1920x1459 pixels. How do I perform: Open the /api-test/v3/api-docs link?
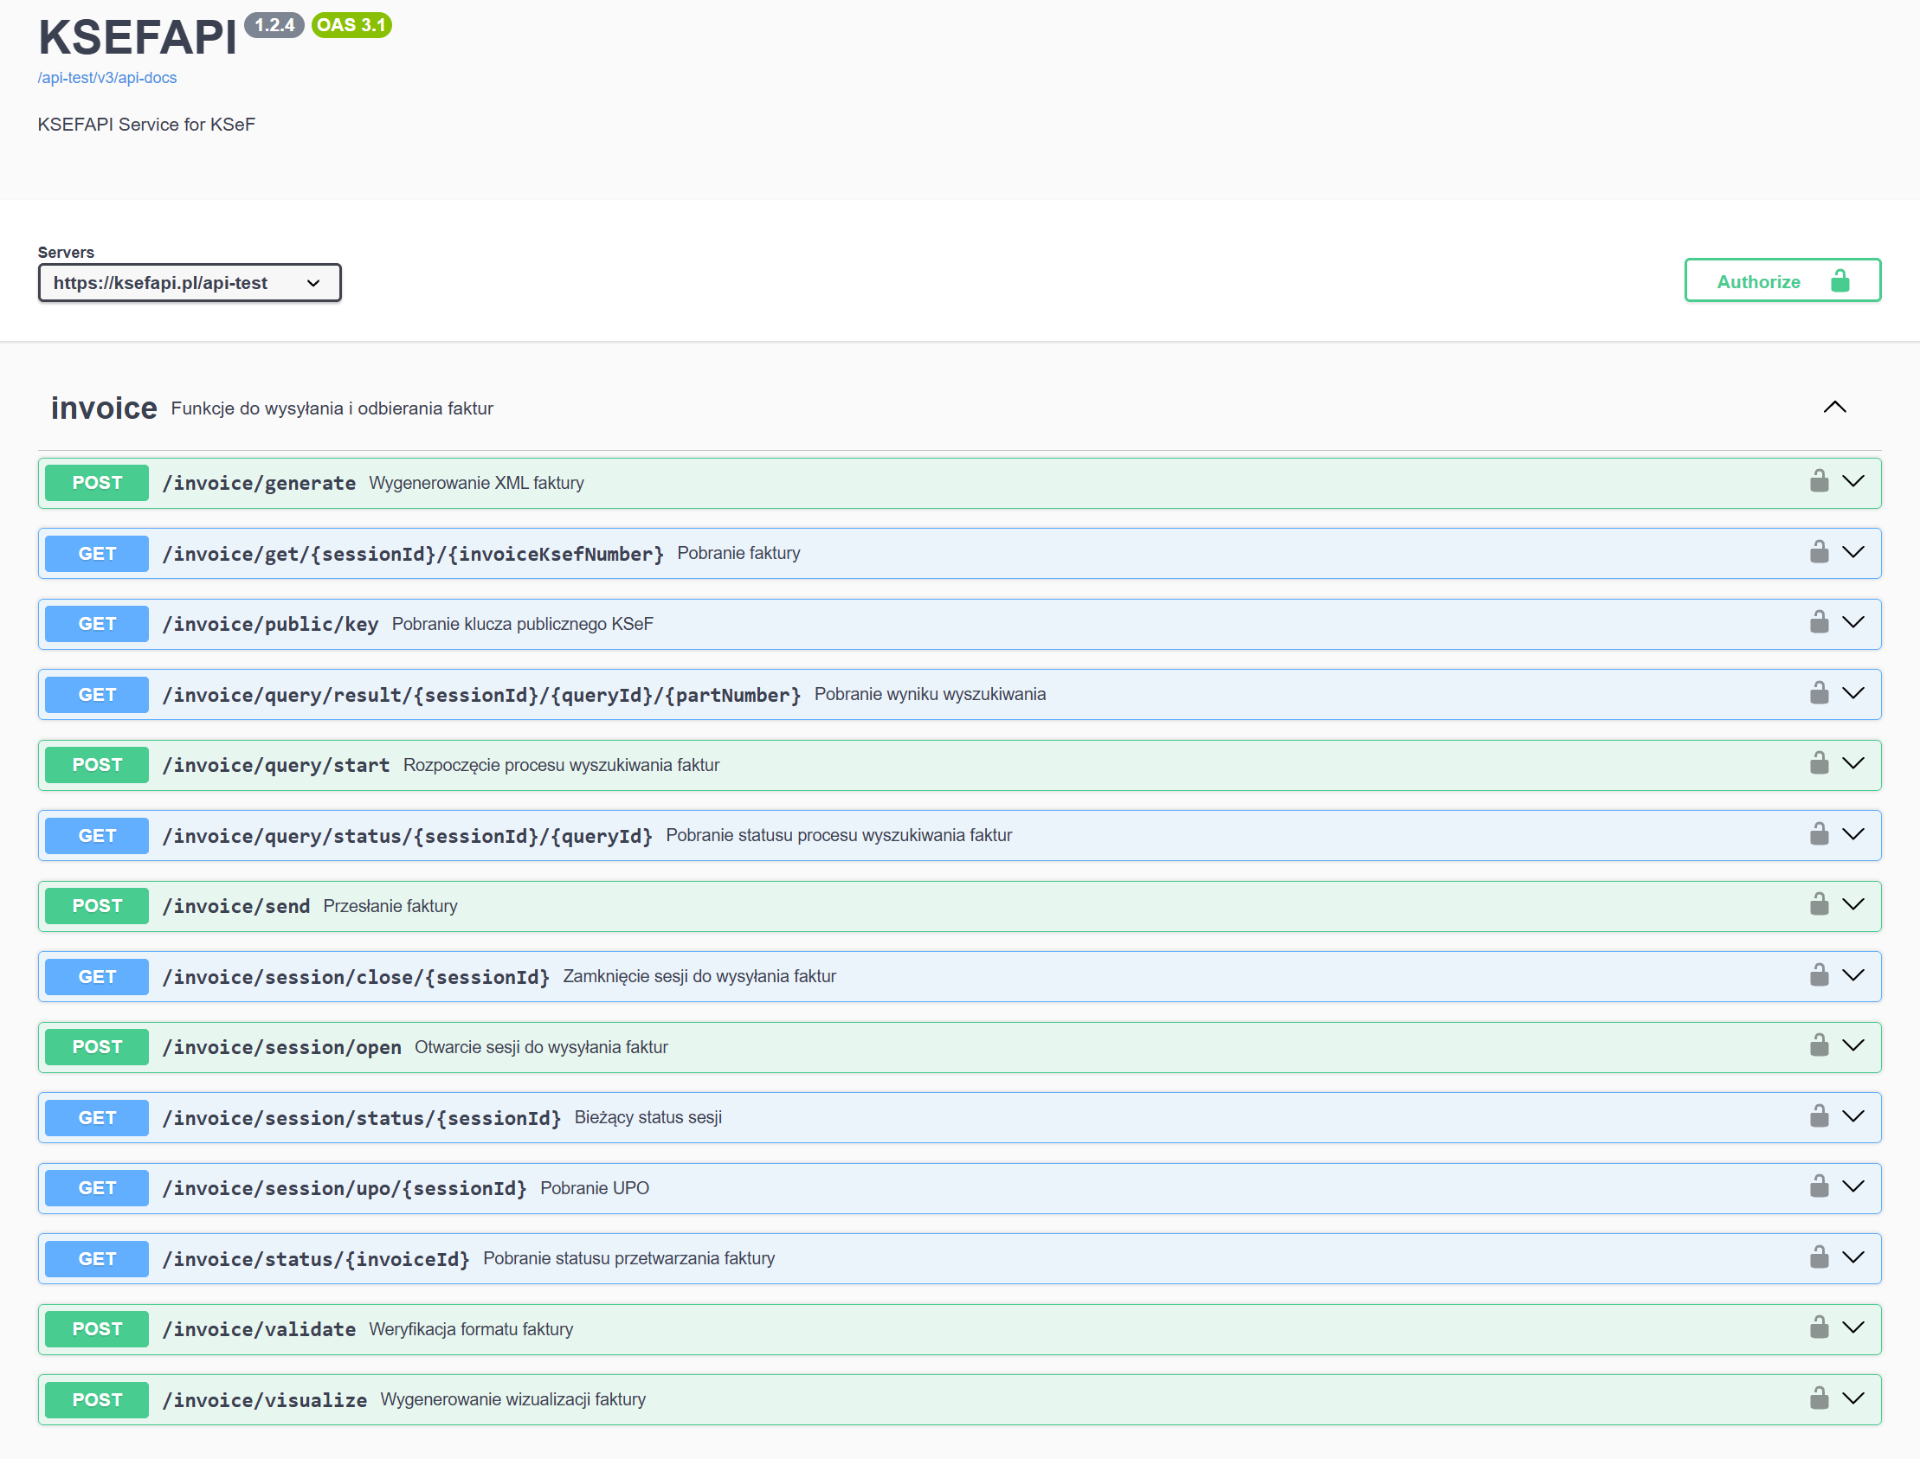tap(107, 78)
